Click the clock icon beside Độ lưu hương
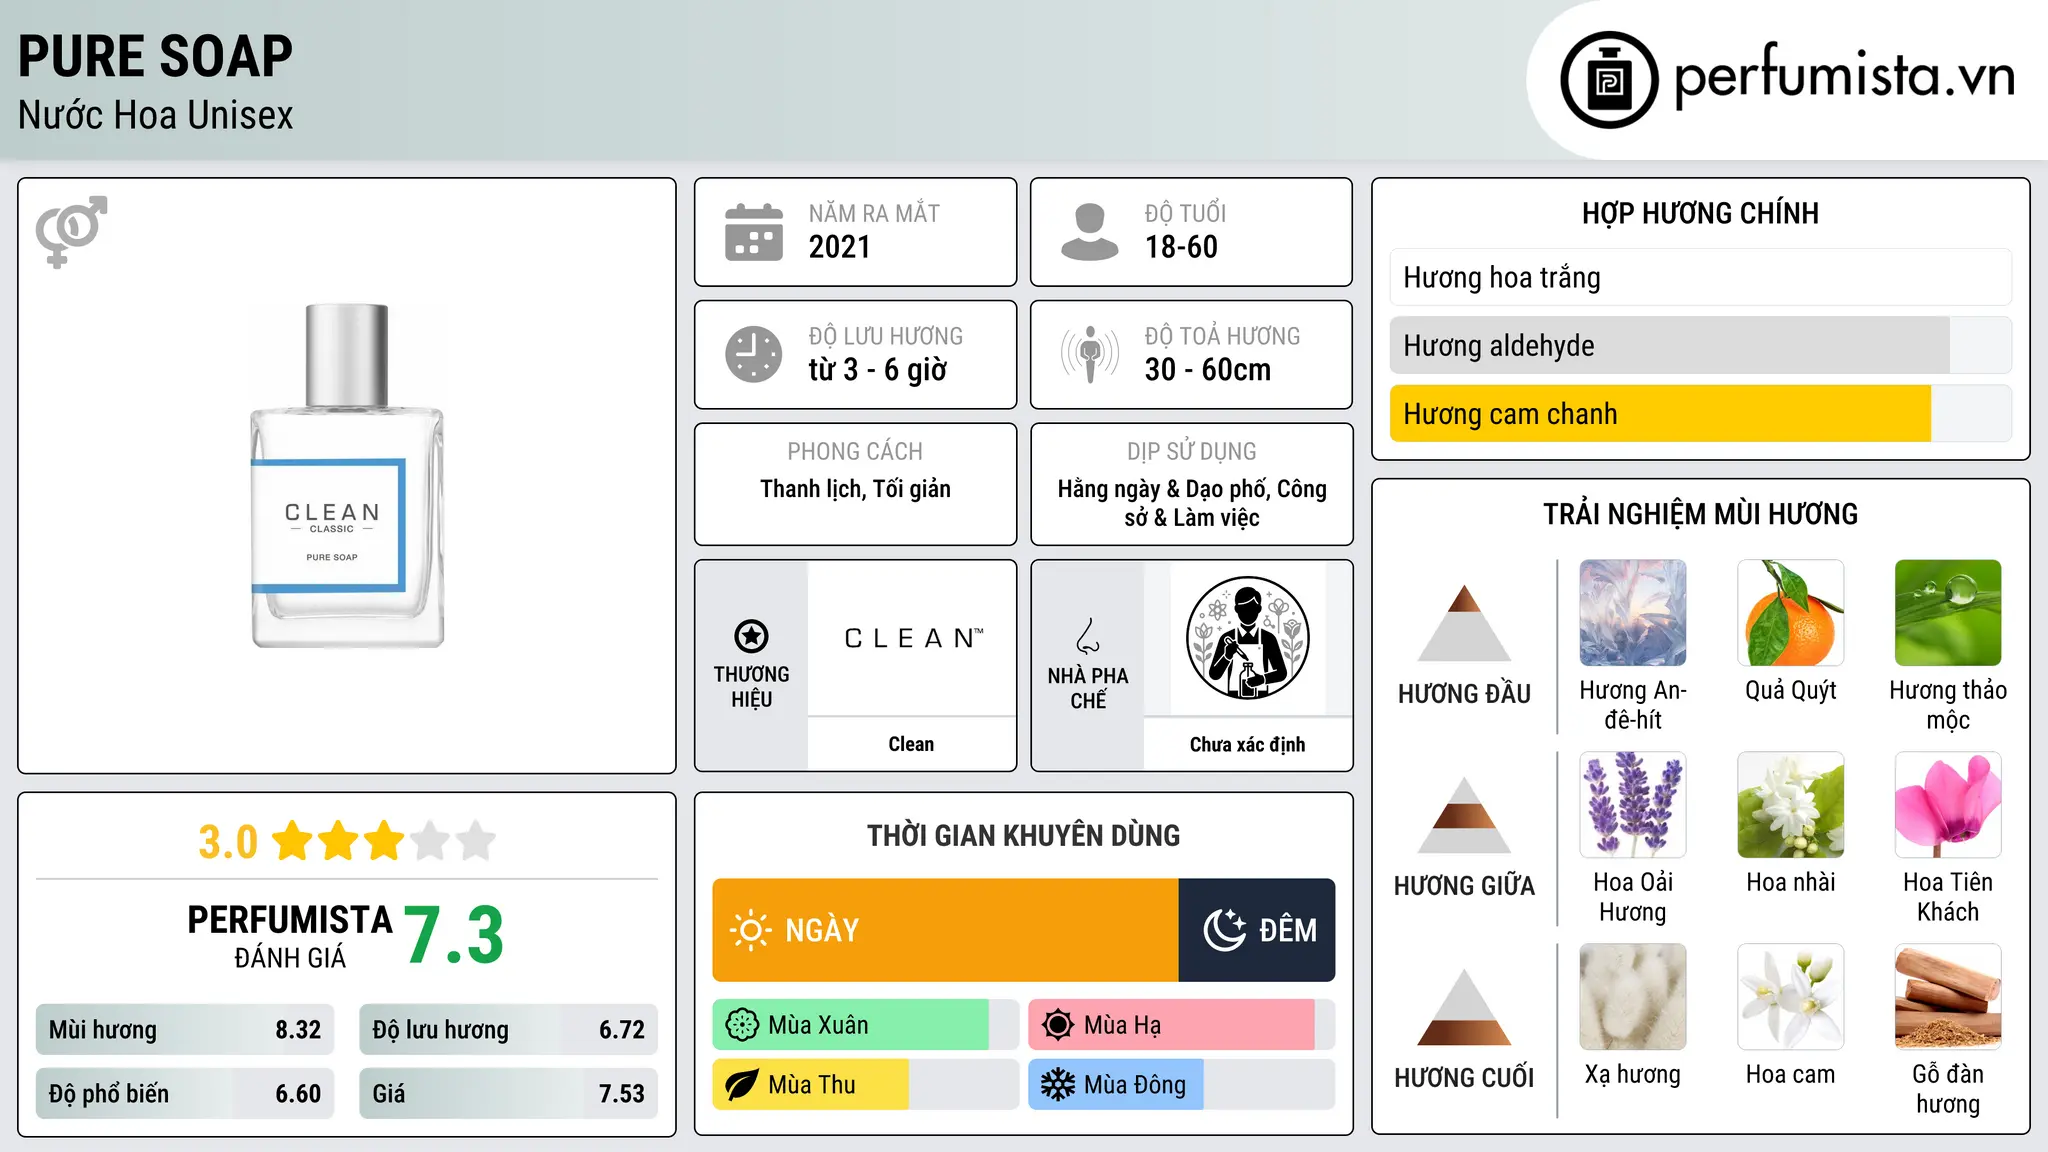The width and height of the screenshot is (2048, 1152). [x=754, y=354]
